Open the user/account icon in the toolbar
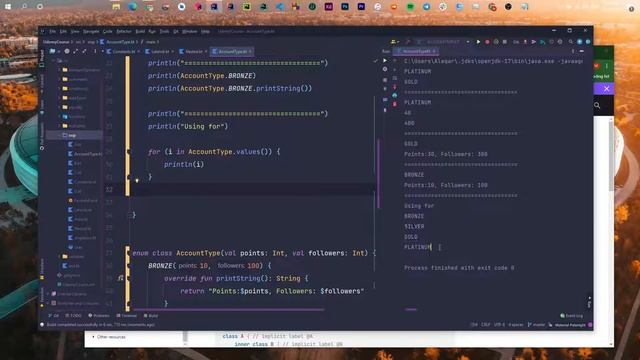The image size is (640, 360). pos(394,42)
